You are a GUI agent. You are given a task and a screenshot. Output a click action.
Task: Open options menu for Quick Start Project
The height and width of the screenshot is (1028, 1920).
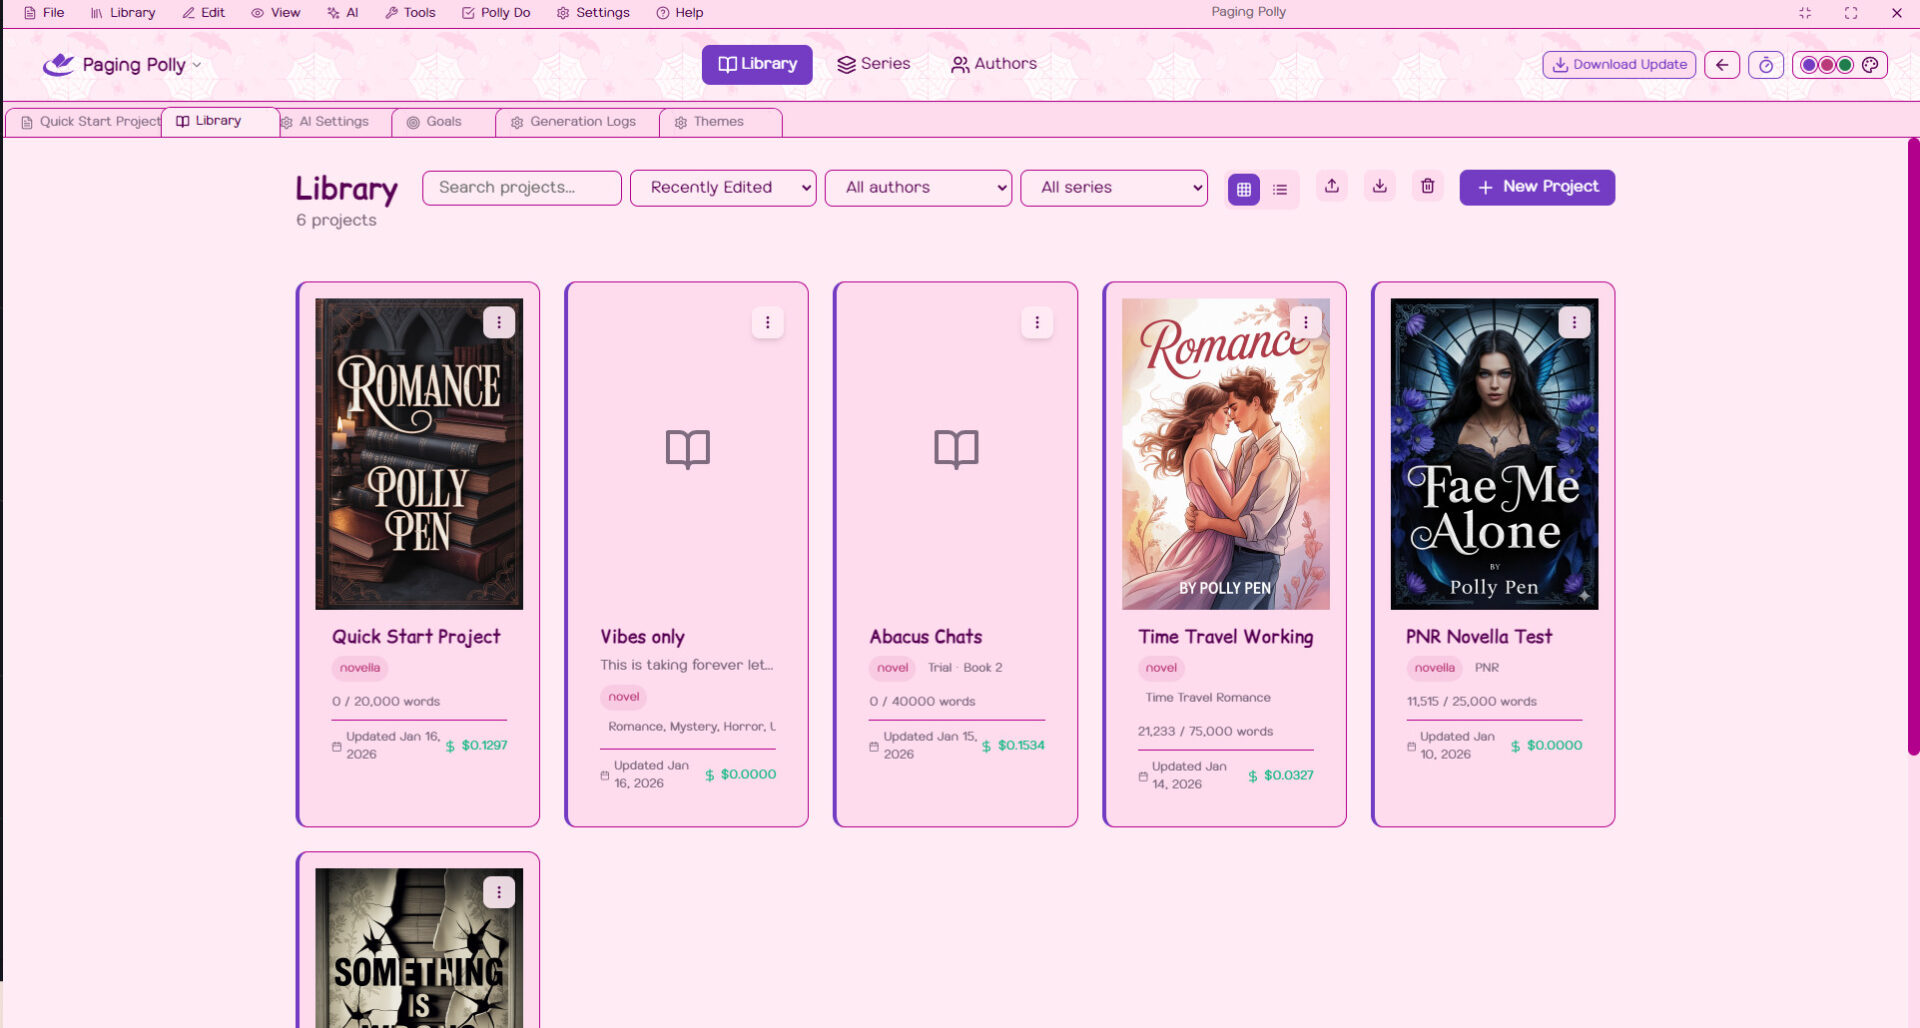pos(499,322)
